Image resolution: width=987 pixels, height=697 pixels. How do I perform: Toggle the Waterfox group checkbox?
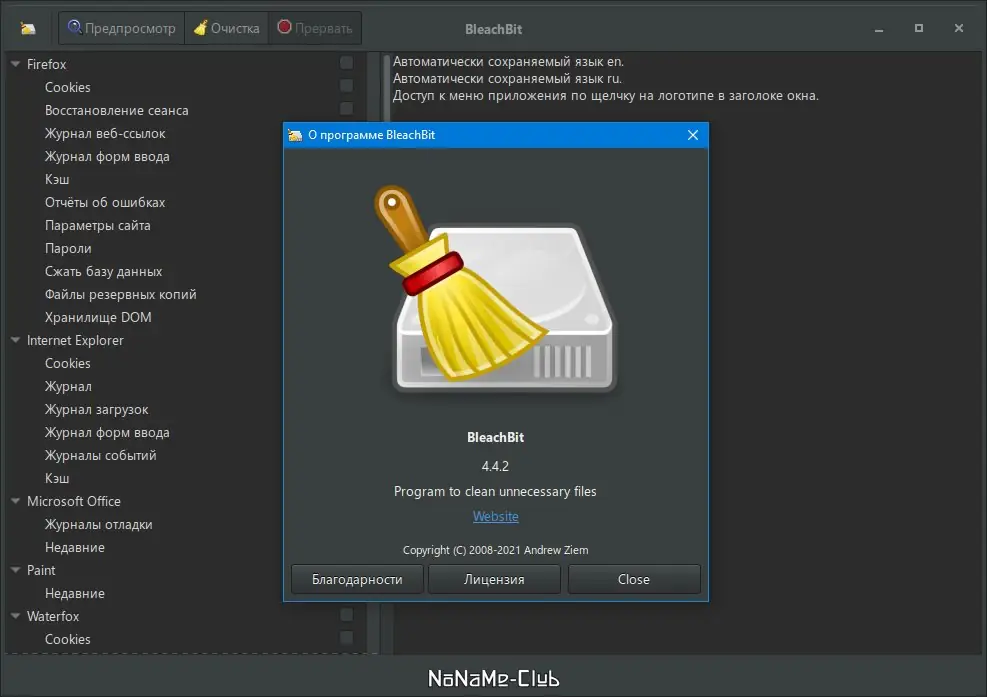click(346, 615)
